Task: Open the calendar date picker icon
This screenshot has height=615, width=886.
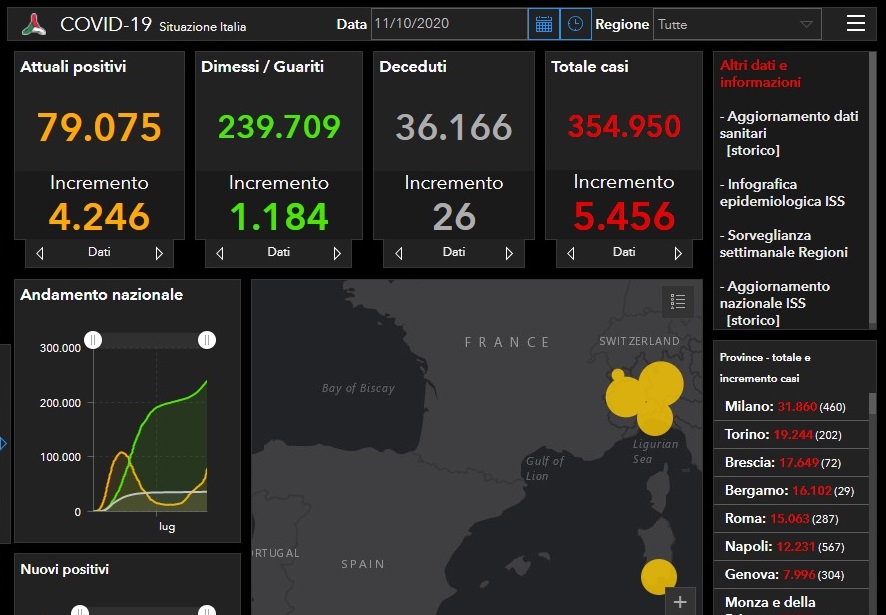Action: 543,24
